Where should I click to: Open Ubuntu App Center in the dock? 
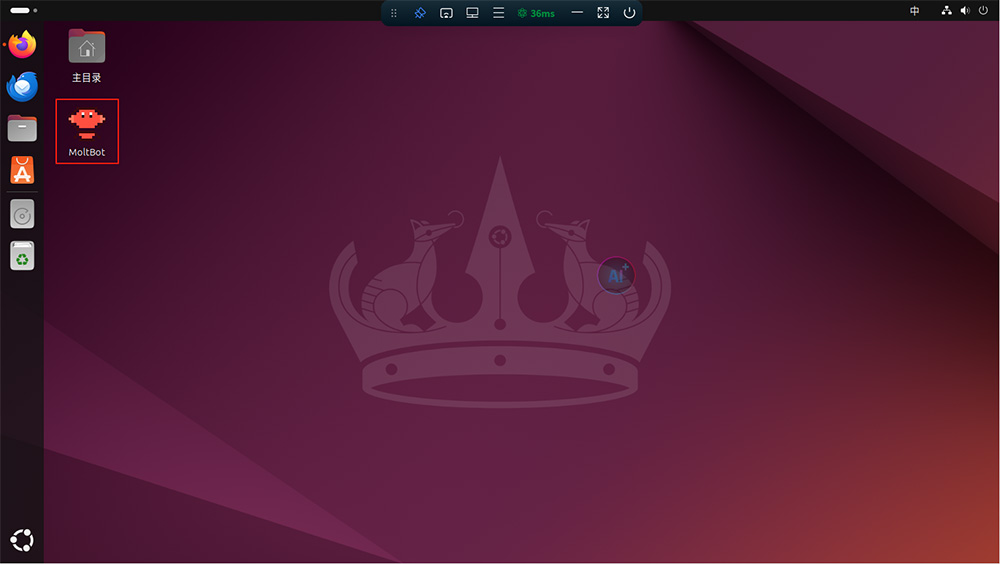tap(22, 170)
